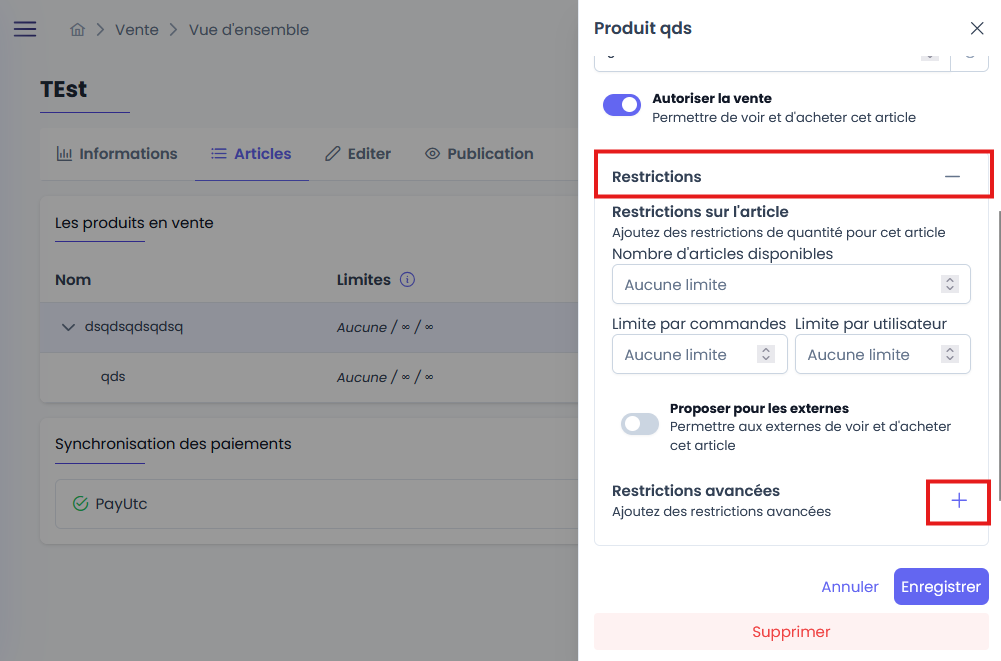Click stepper of Limite par commandes
Viewport: 1001px width, 661px height.
tap(765, 354)
